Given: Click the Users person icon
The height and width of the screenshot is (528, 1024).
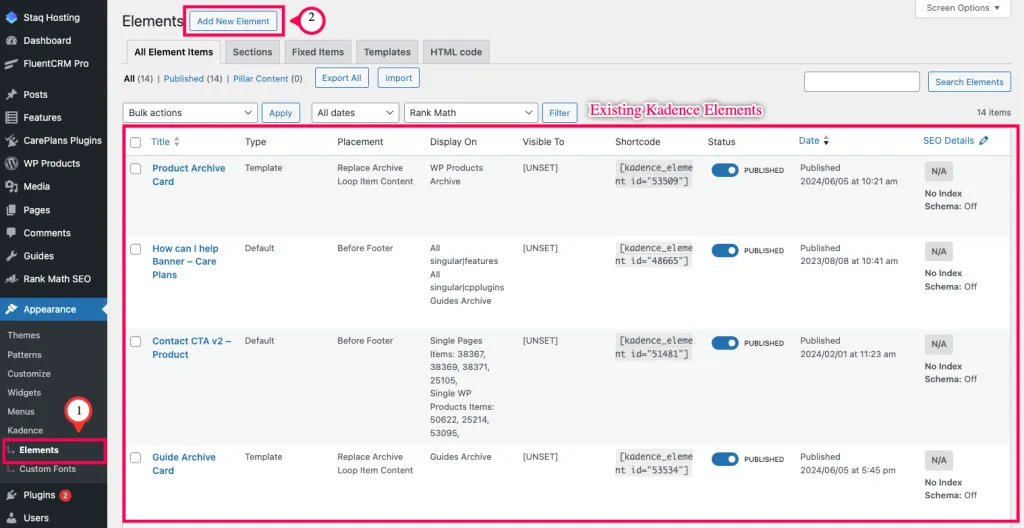Looking at the screenshot, I should tap(11, 518).
